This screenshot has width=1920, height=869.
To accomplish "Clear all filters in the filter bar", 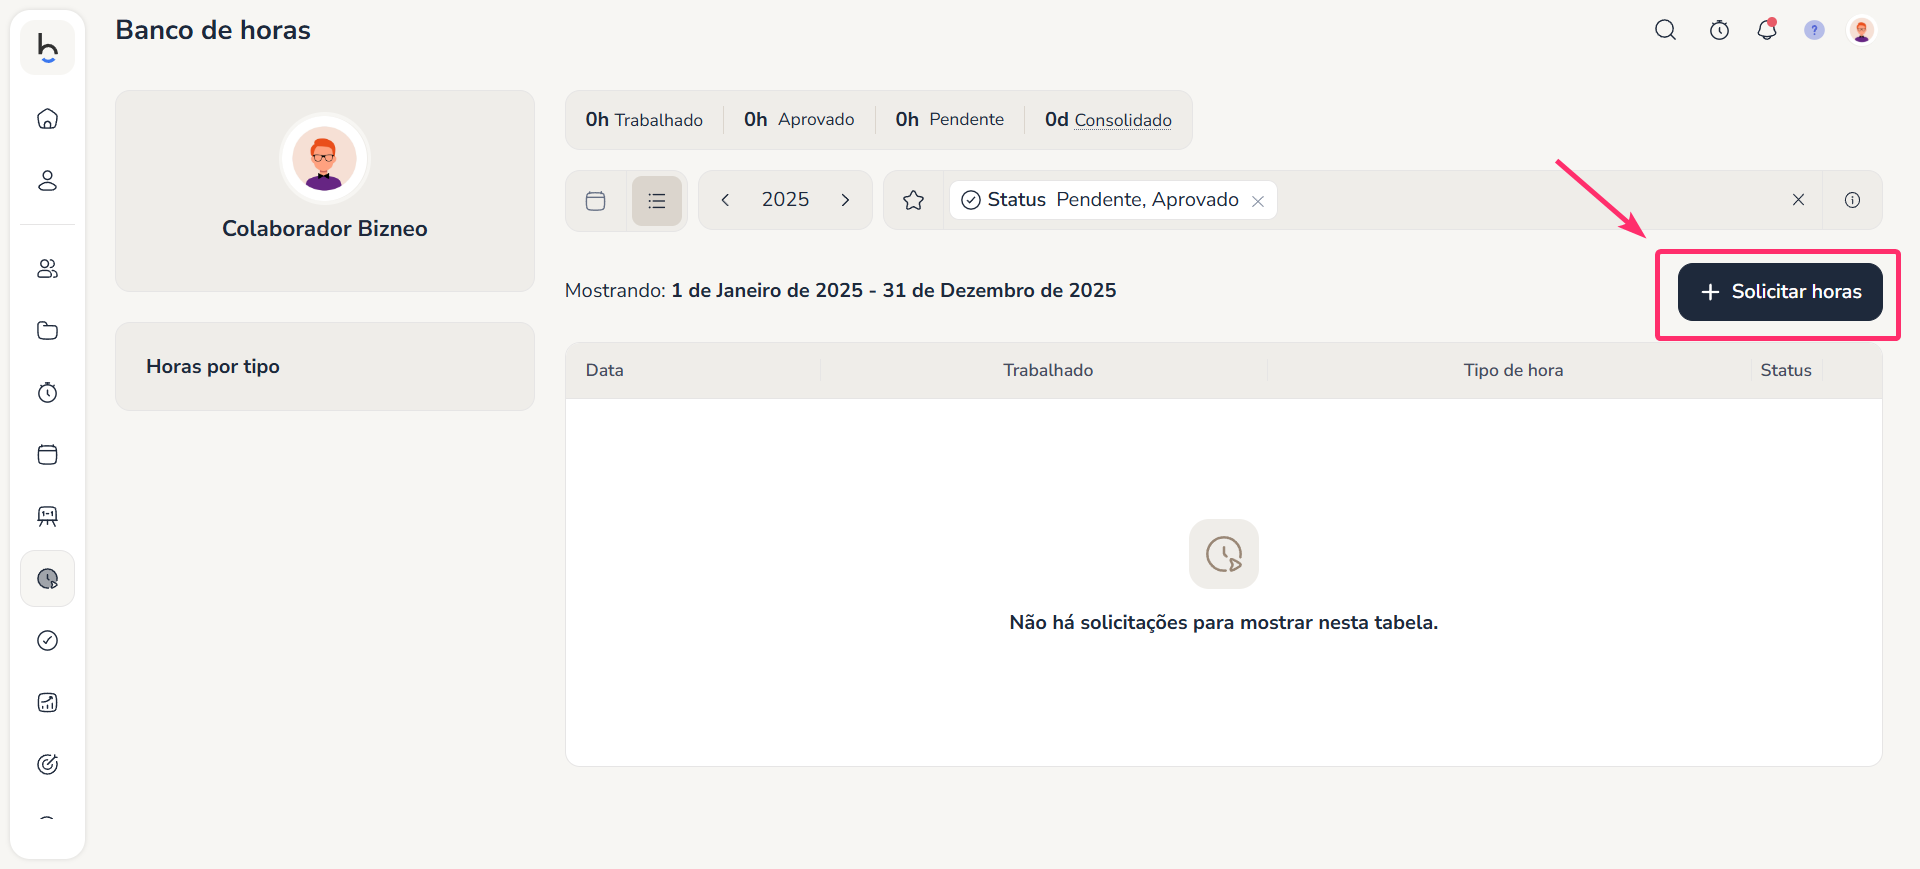I will (1798, 200).
